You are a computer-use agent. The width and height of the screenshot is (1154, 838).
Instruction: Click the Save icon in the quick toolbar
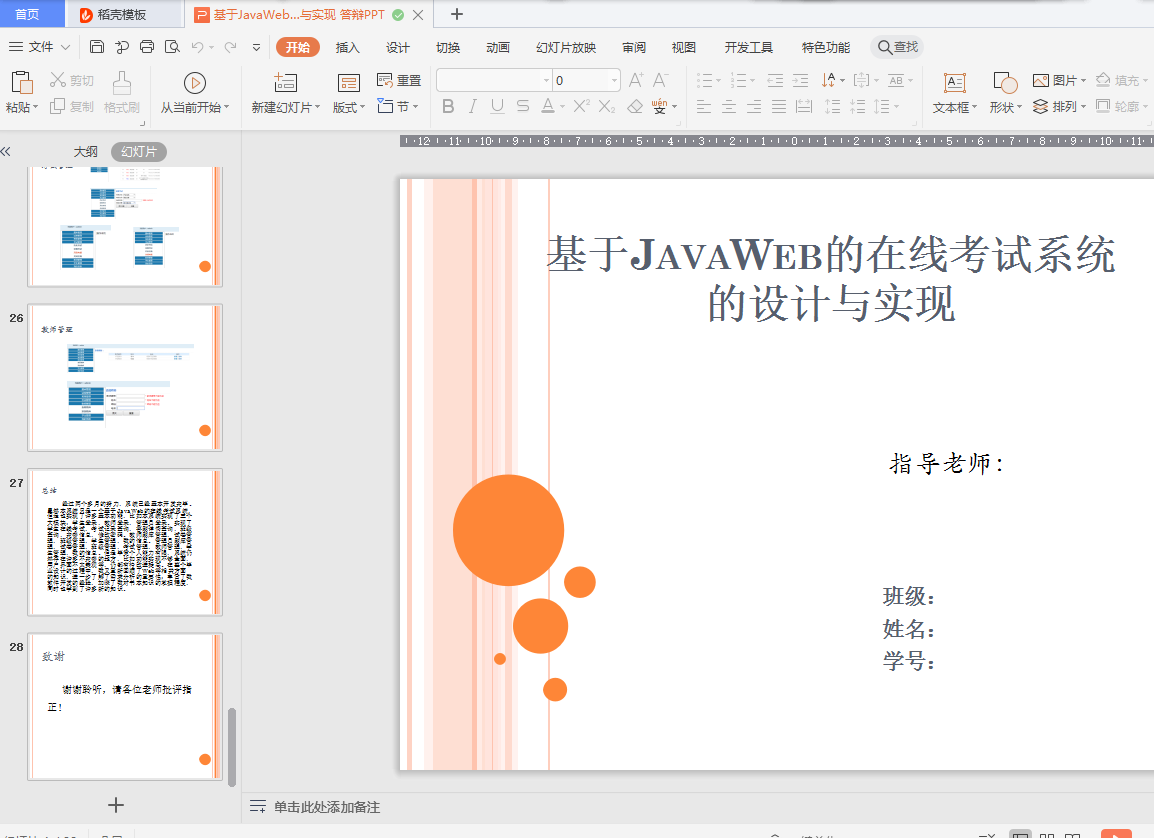point(96,47)
